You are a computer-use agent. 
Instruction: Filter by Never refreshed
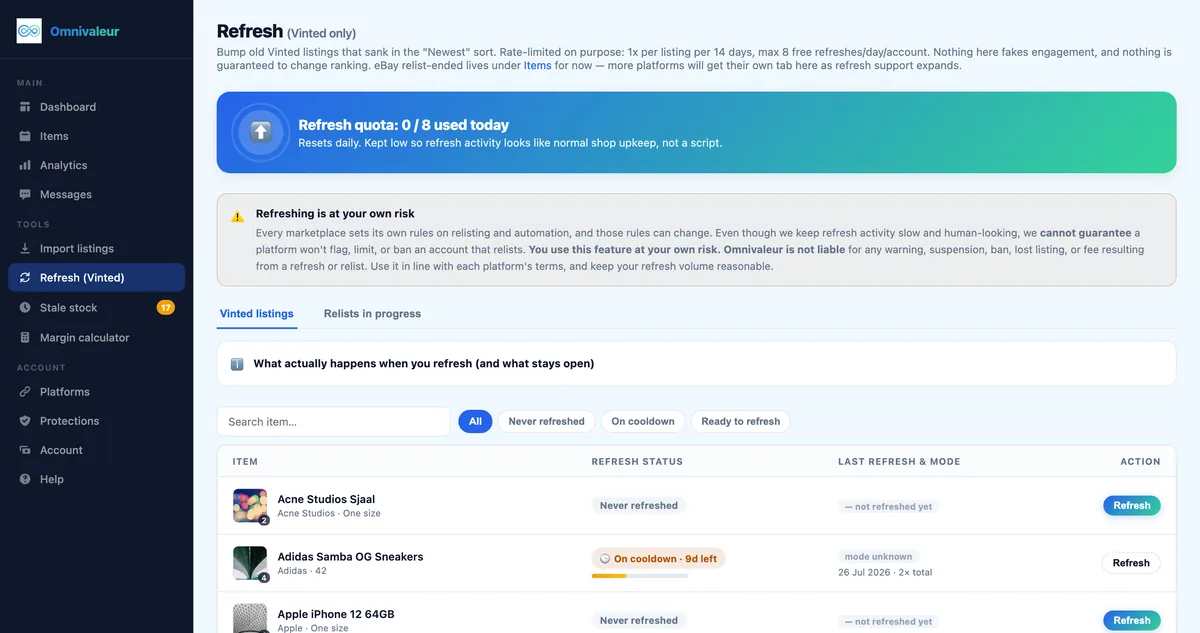[546, 422]
